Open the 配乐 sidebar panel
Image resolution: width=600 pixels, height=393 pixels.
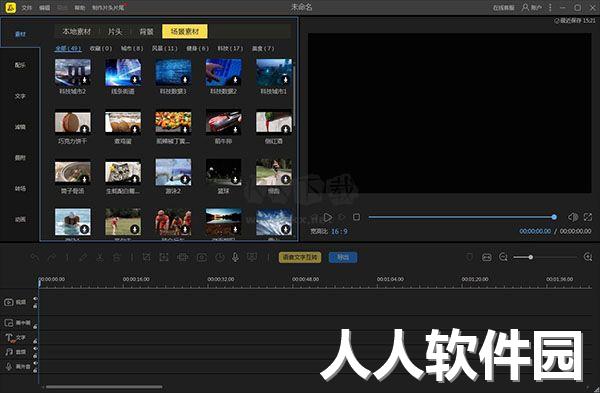(x=20, y=65)
